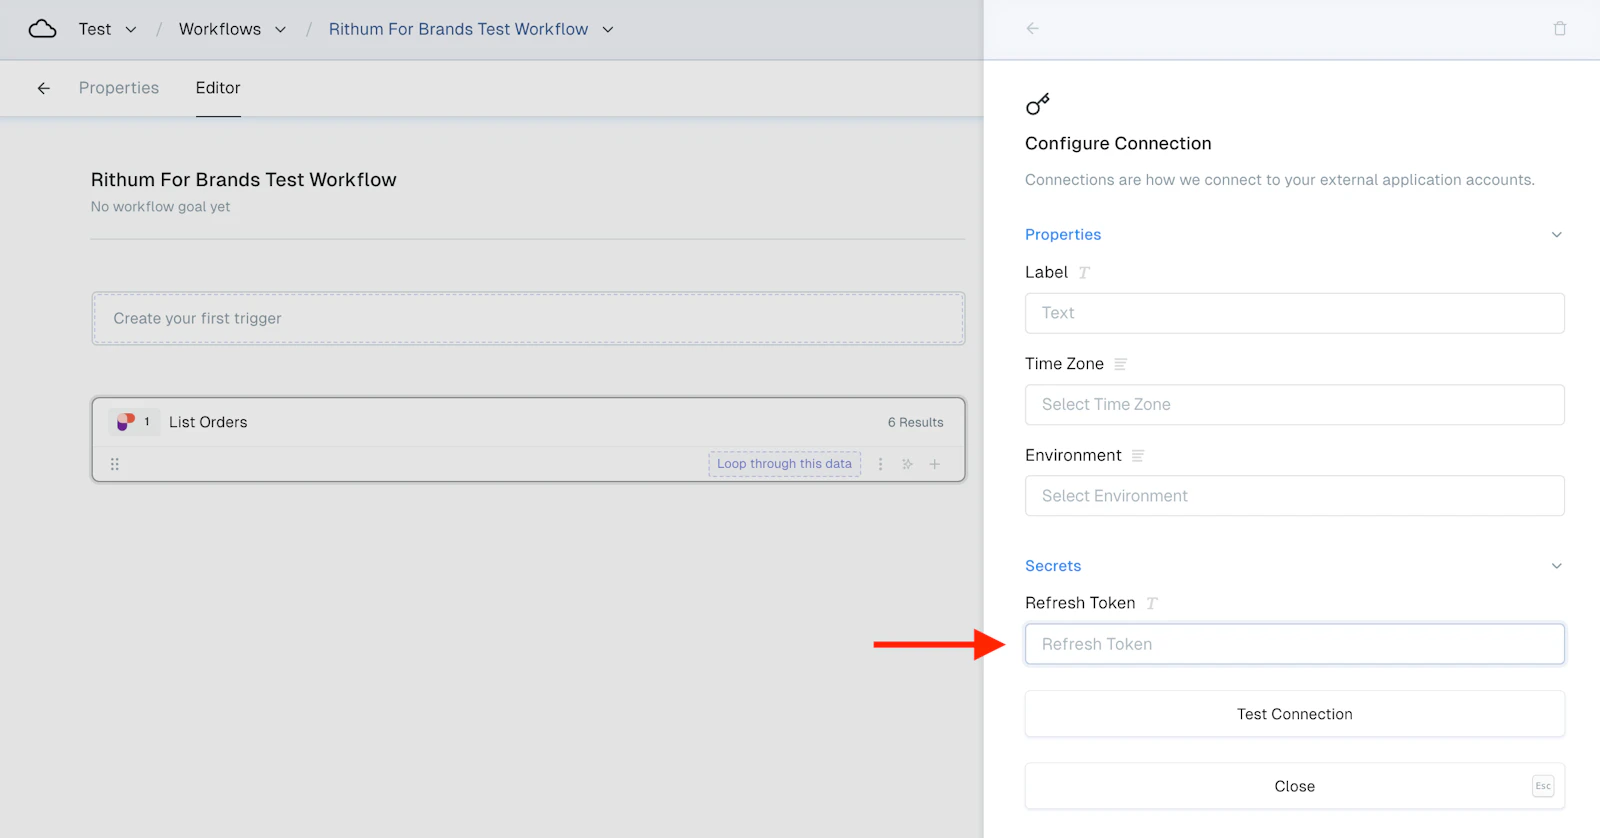The image size is (1600, 838).
Task: Switch to the Properties tab
Action: 119,88
